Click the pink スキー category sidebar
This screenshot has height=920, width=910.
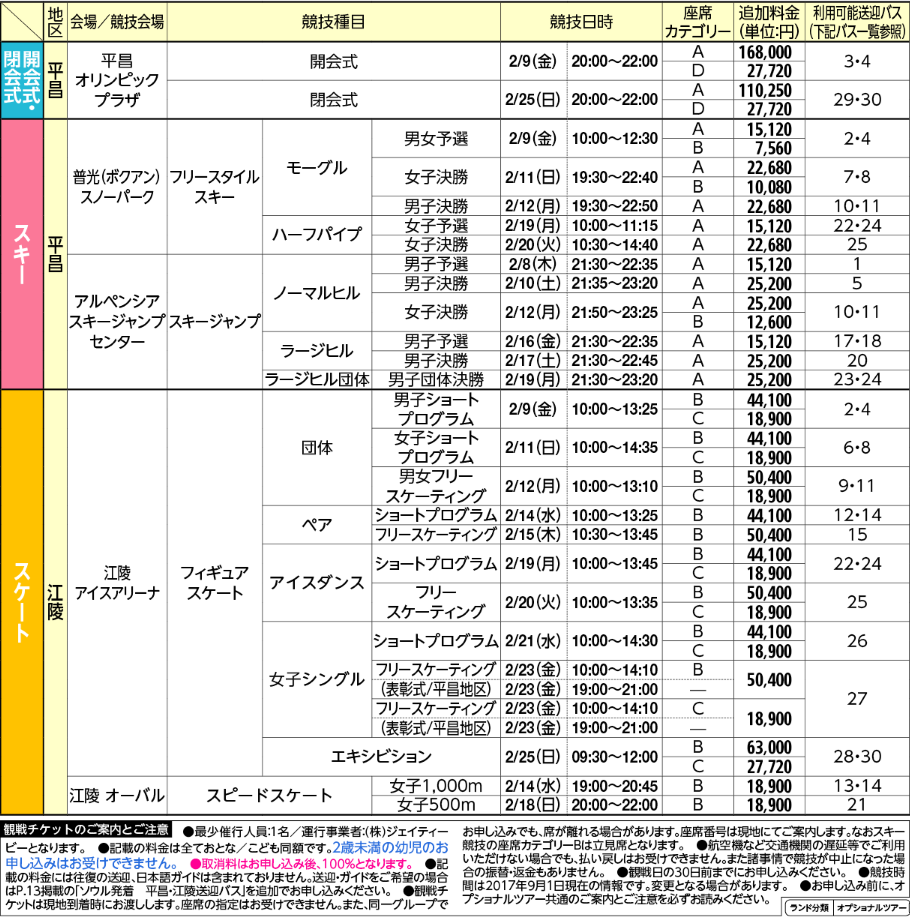click(22, 256)
